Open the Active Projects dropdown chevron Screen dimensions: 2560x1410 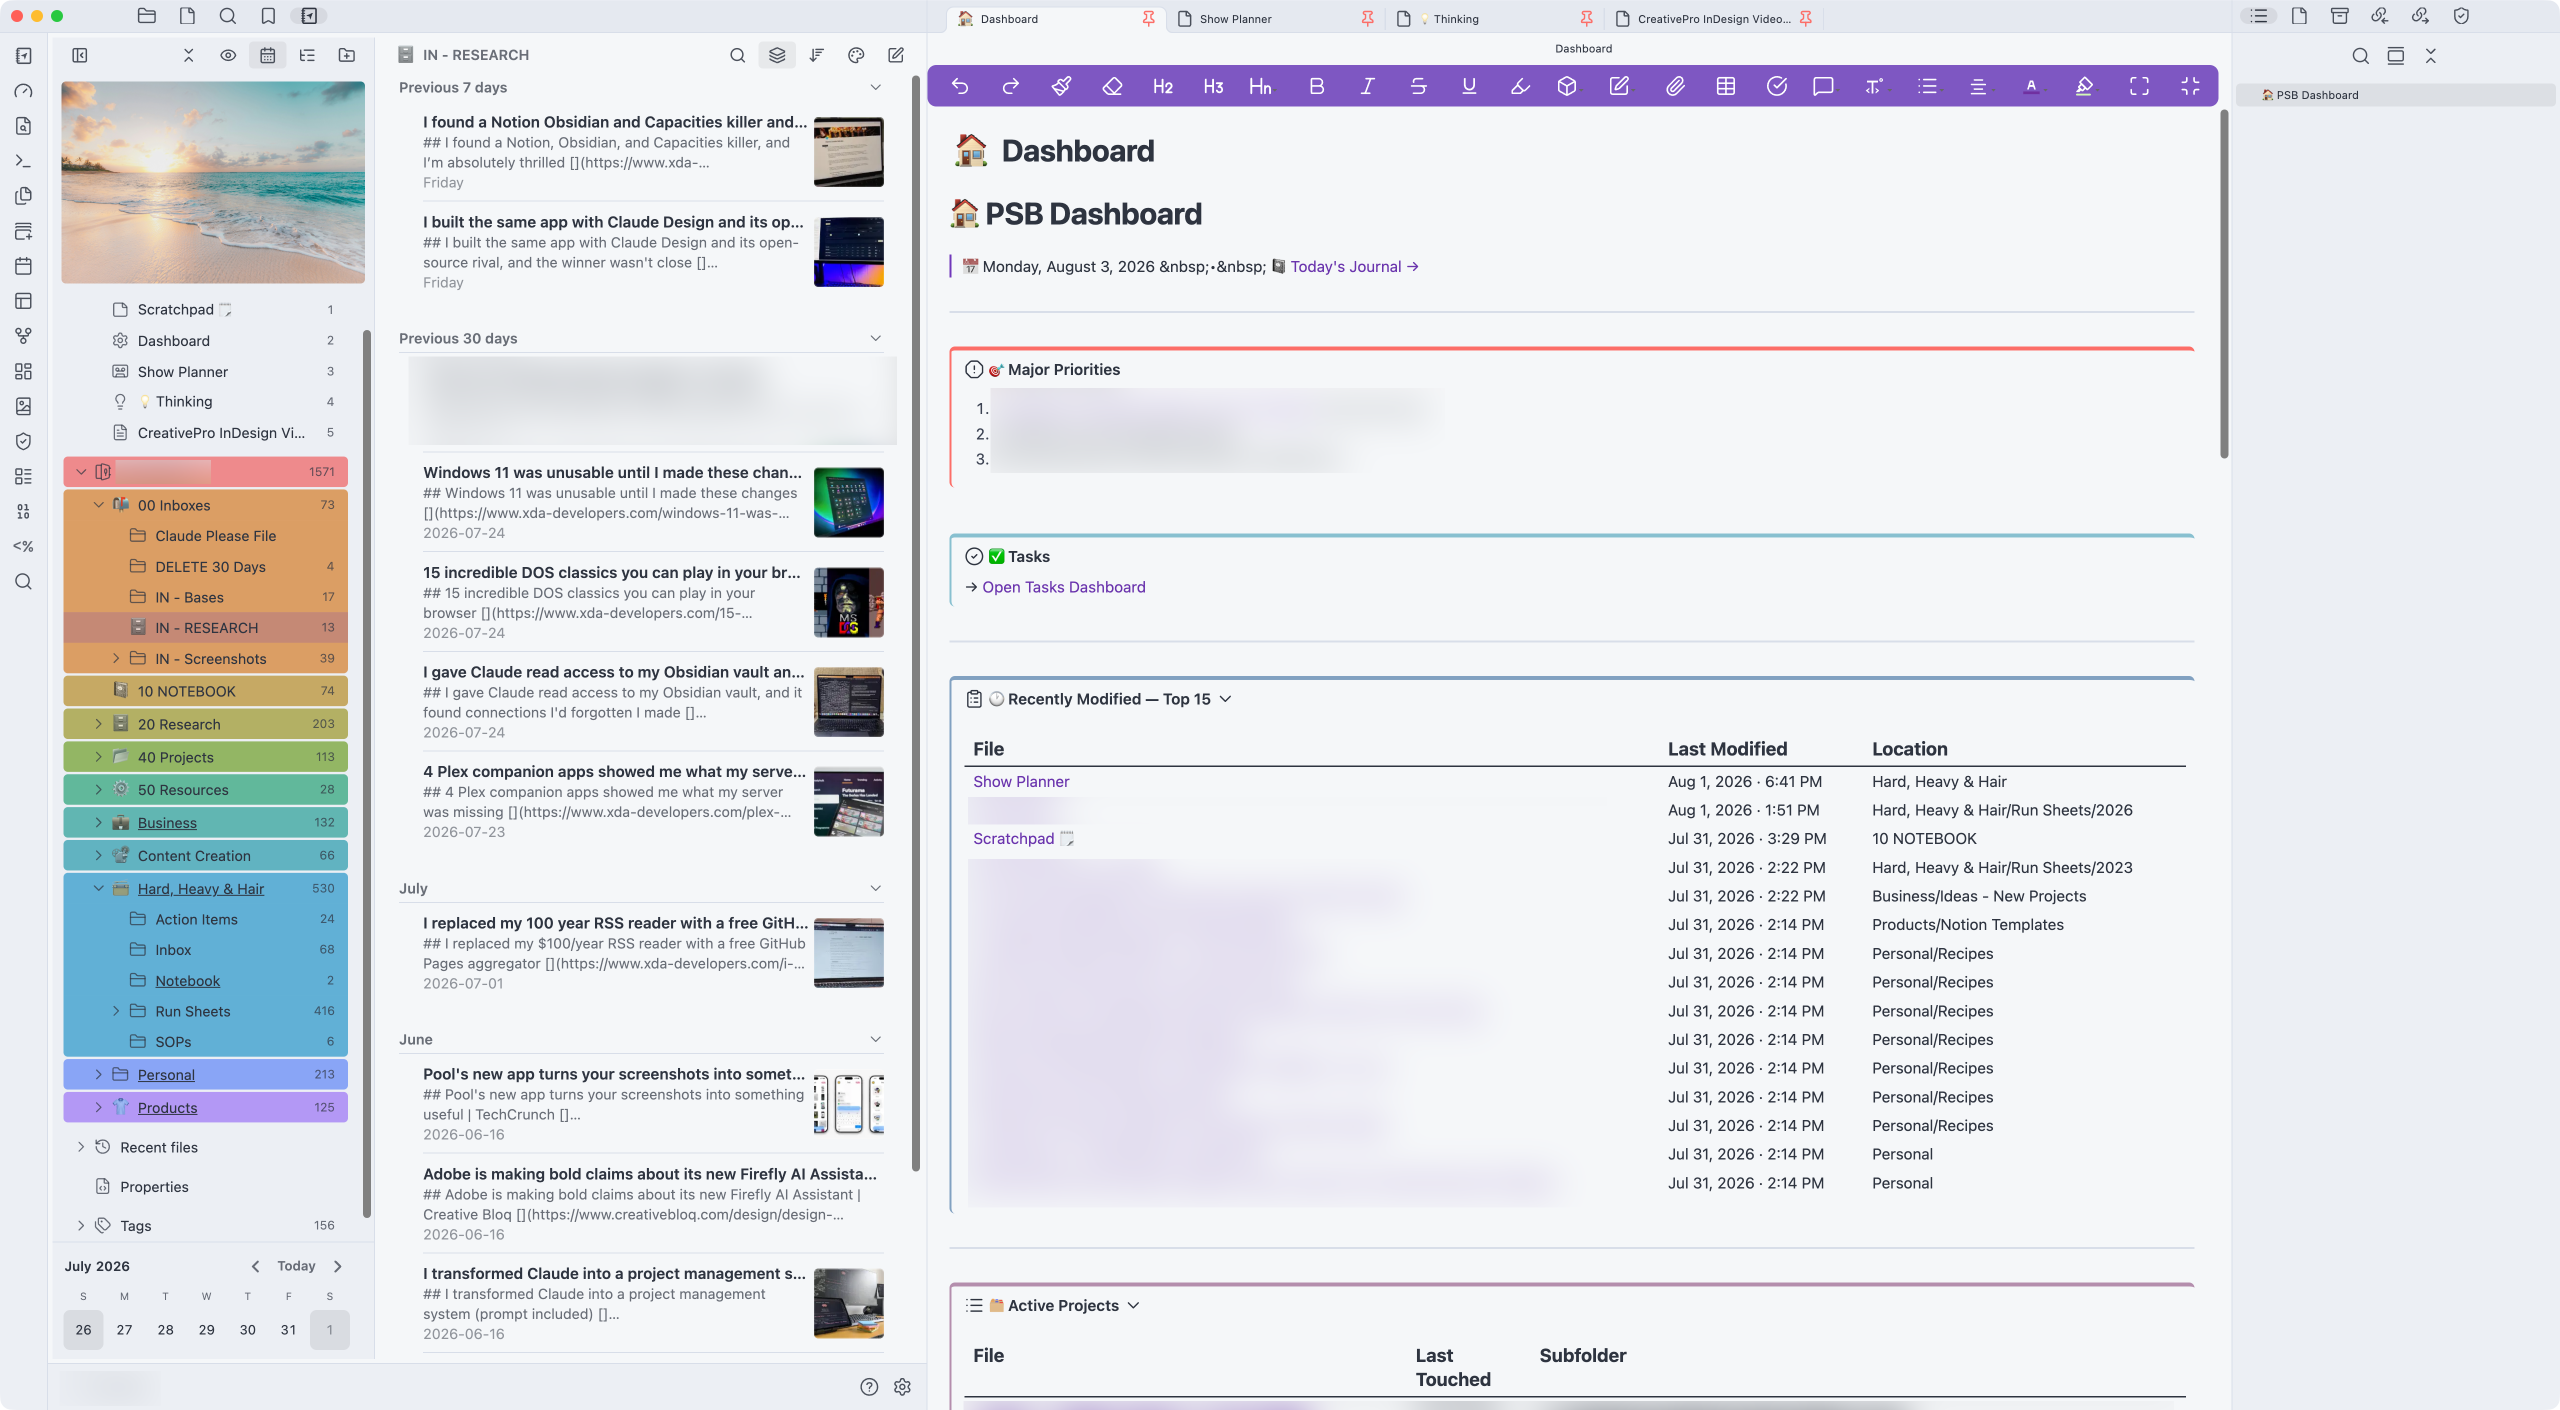(x=1133, y=1305)
